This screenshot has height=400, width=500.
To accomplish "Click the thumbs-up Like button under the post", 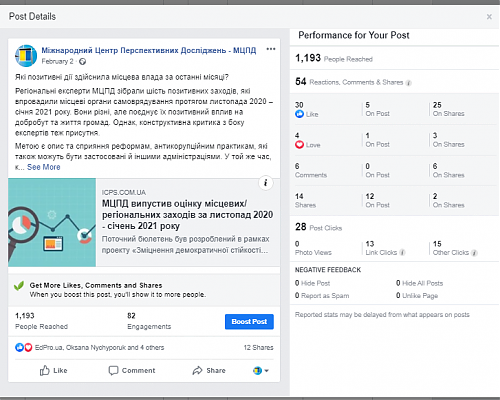I will (53, 370).
